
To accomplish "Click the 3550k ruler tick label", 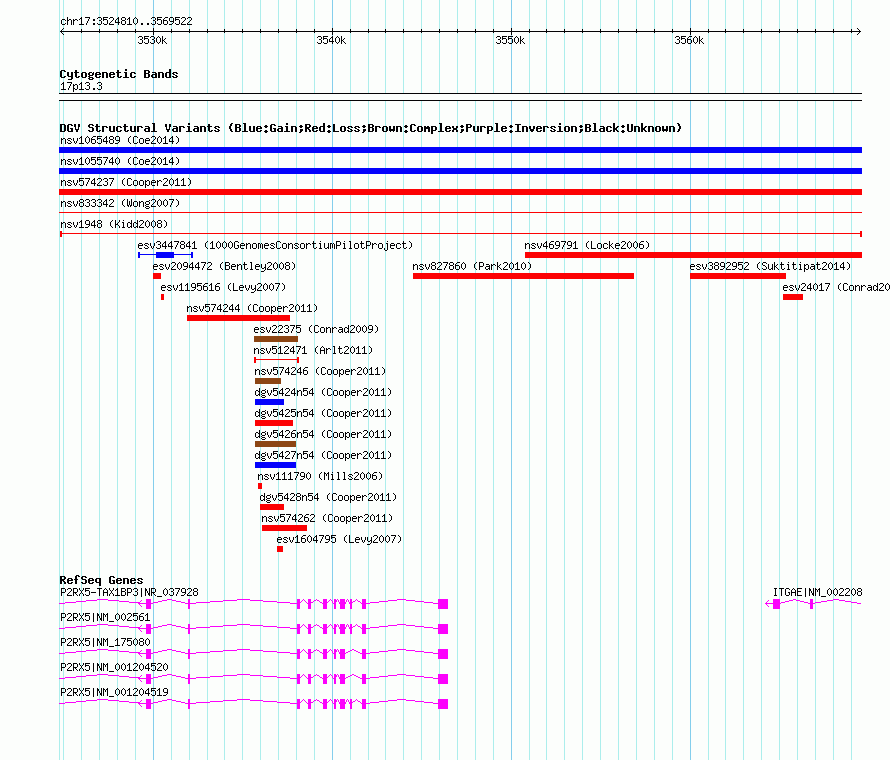I will click(x=510, y=40).
